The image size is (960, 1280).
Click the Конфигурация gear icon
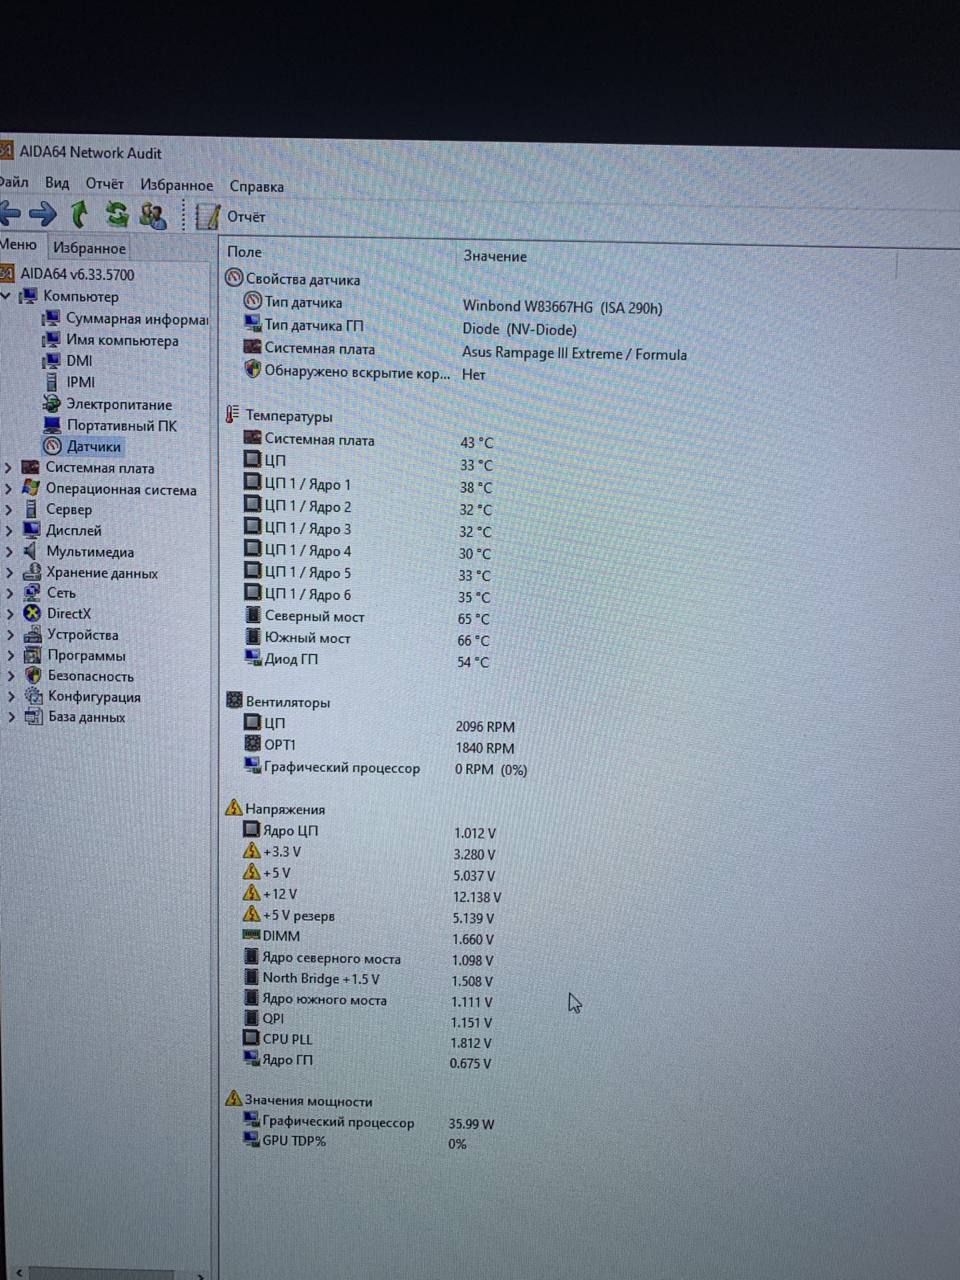point(33,697)
